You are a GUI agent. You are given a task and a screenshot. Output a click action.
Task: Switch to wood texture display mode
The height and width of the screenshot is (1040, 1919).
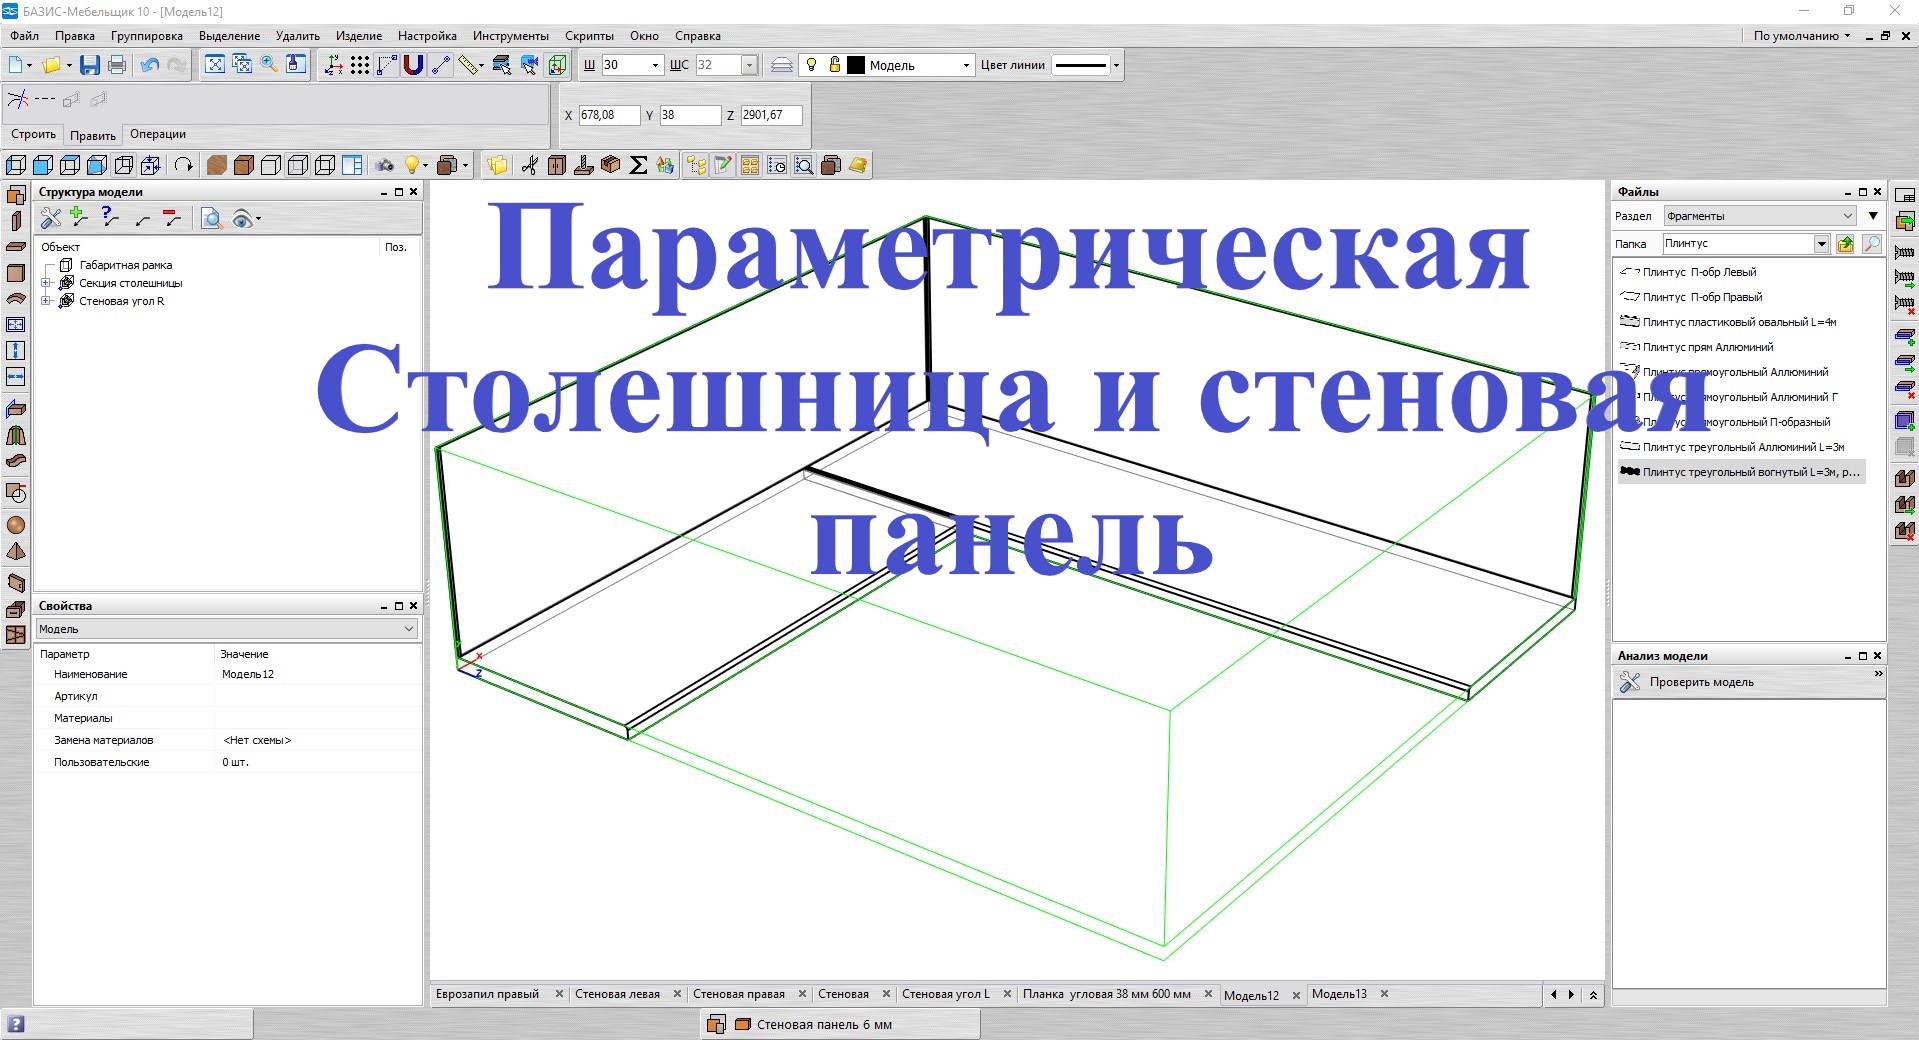[216, 165]
